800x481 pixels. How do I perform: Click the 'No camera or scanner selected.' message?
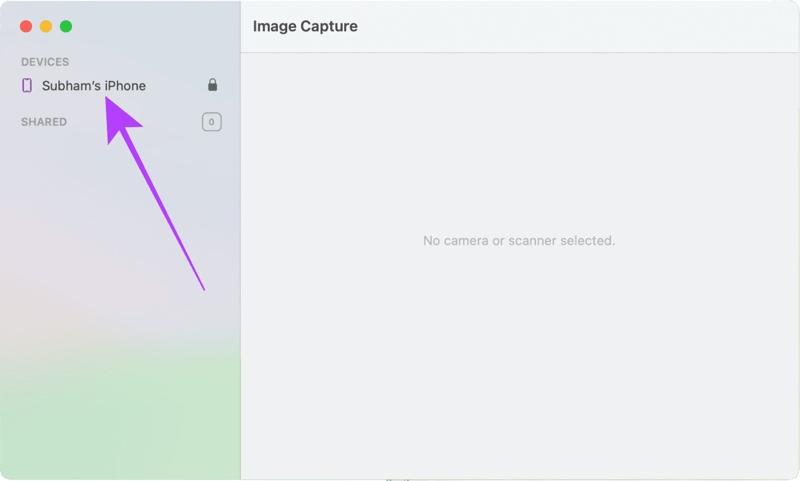click(519, 241)
